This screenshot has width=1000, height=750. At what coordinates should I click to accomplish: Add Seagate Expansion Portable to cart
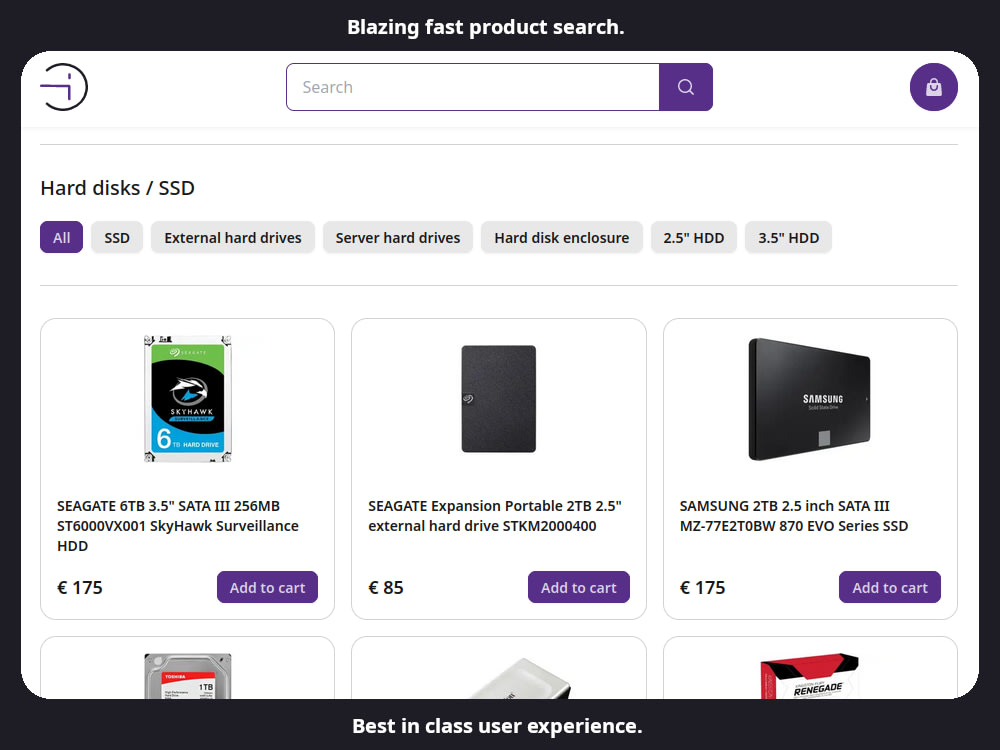click(578, 587)
